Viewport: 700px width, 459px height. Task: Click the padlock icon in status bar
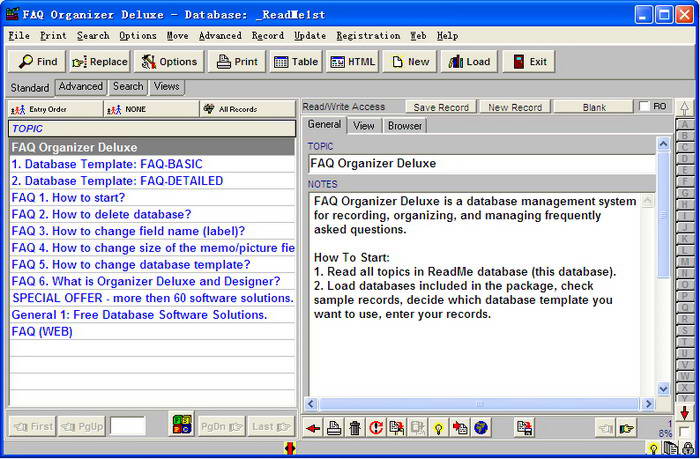point(688,448)
